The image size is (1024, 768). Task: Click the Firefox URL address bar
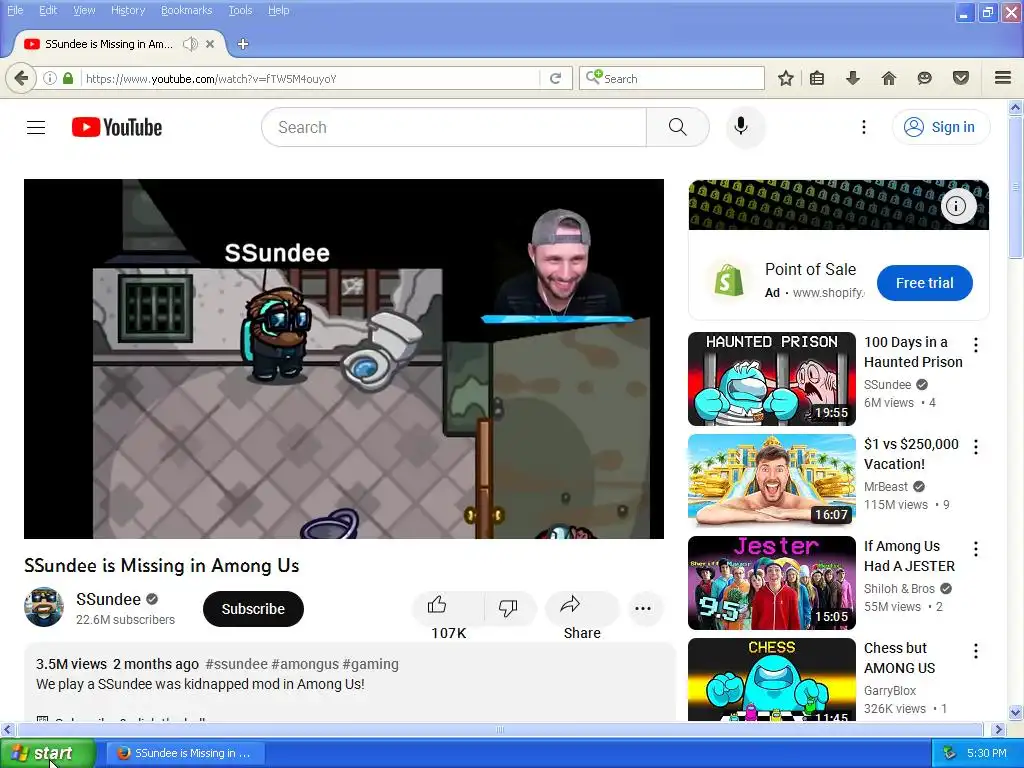[x=310, y=78]
